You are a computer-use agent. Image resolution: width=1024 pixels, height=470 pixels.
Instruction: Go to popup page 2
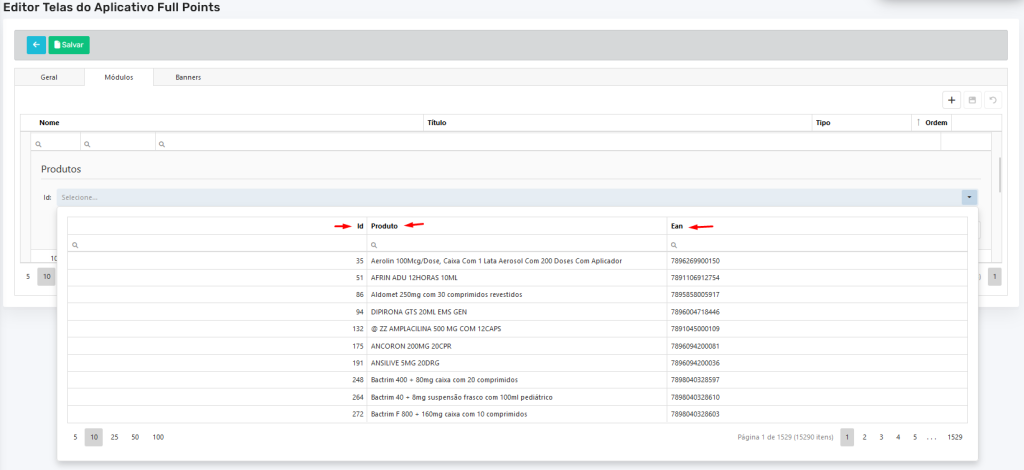[x=864, y=437]
